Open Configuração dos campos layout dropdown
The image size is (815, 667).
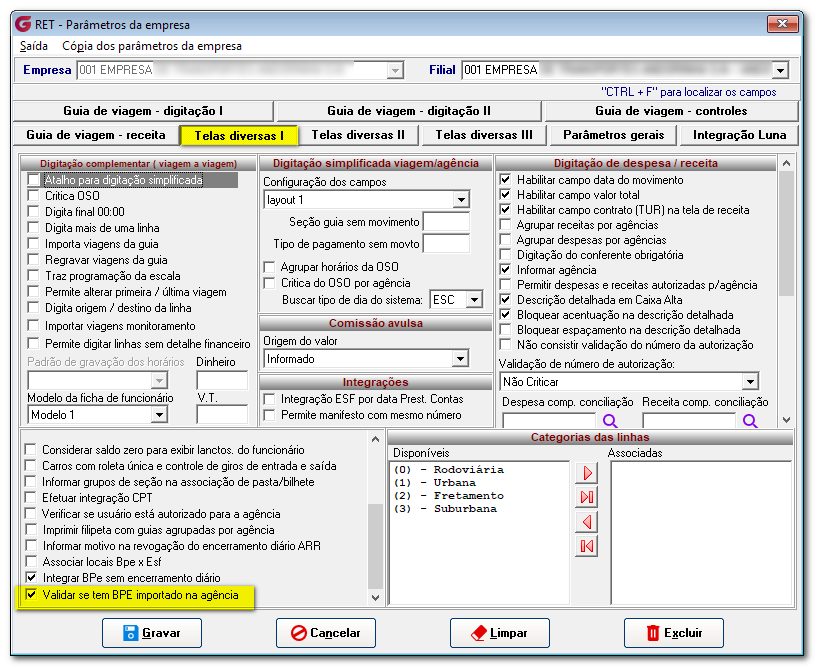pyautogui.click(x=461, y=200)
